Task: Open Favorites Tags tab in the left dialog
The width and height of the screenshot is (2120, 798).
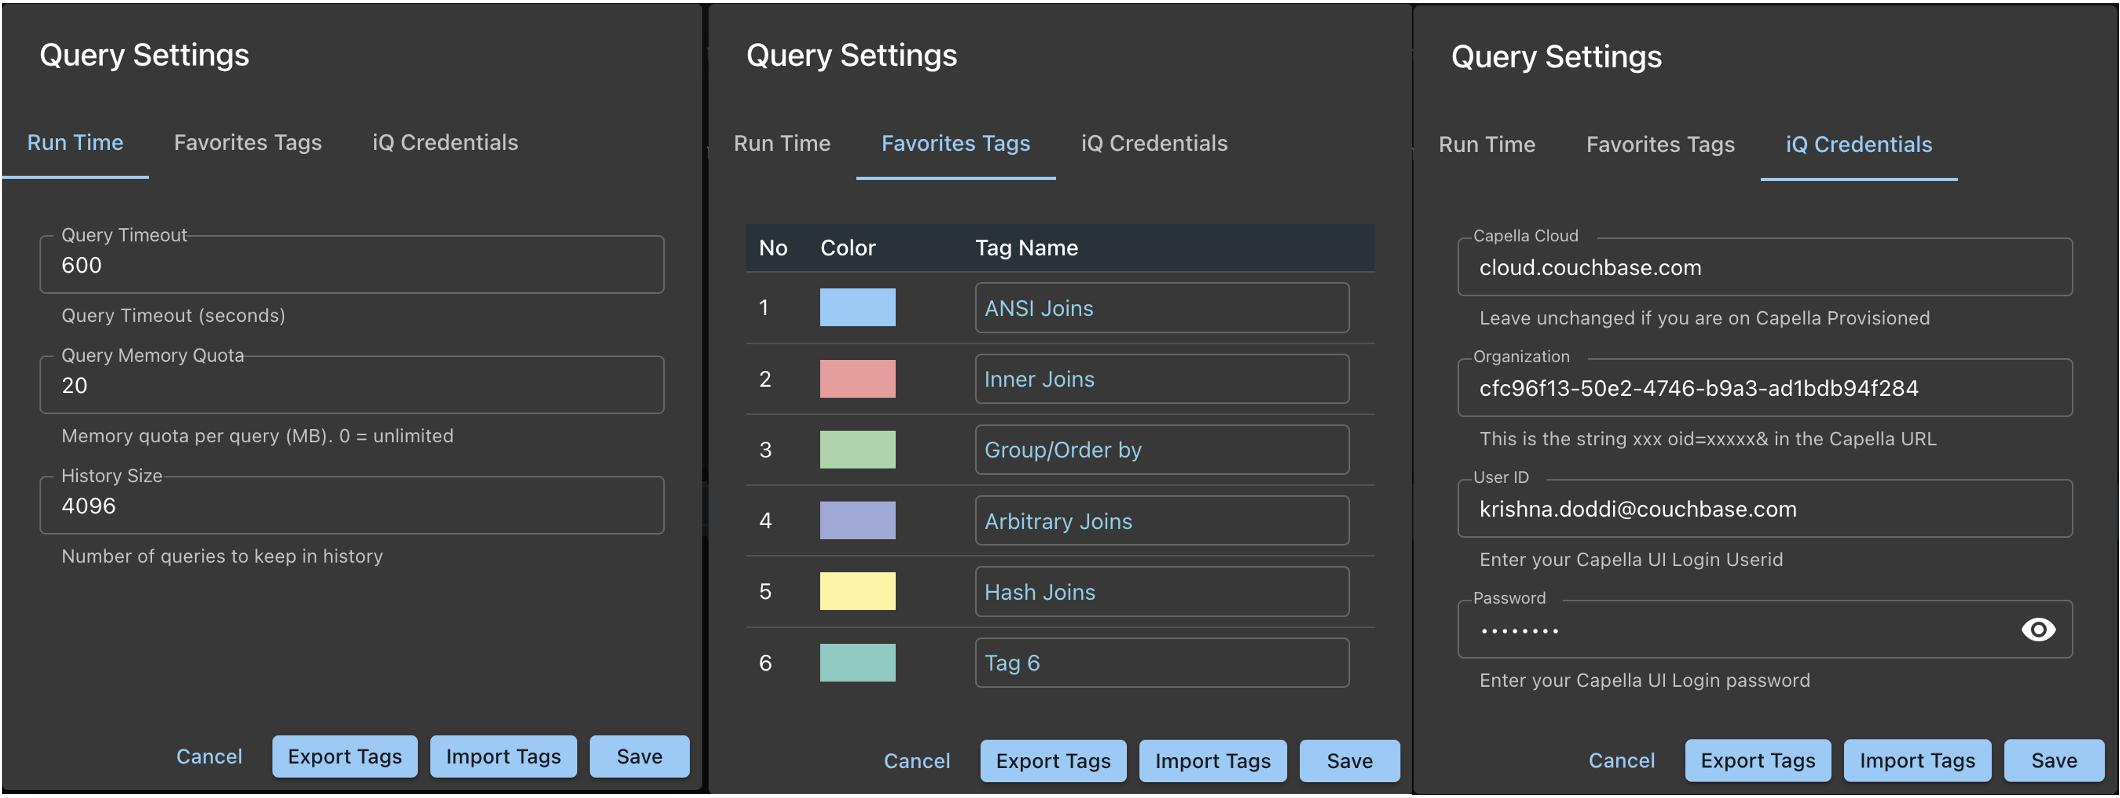Action: pos(248,143)
